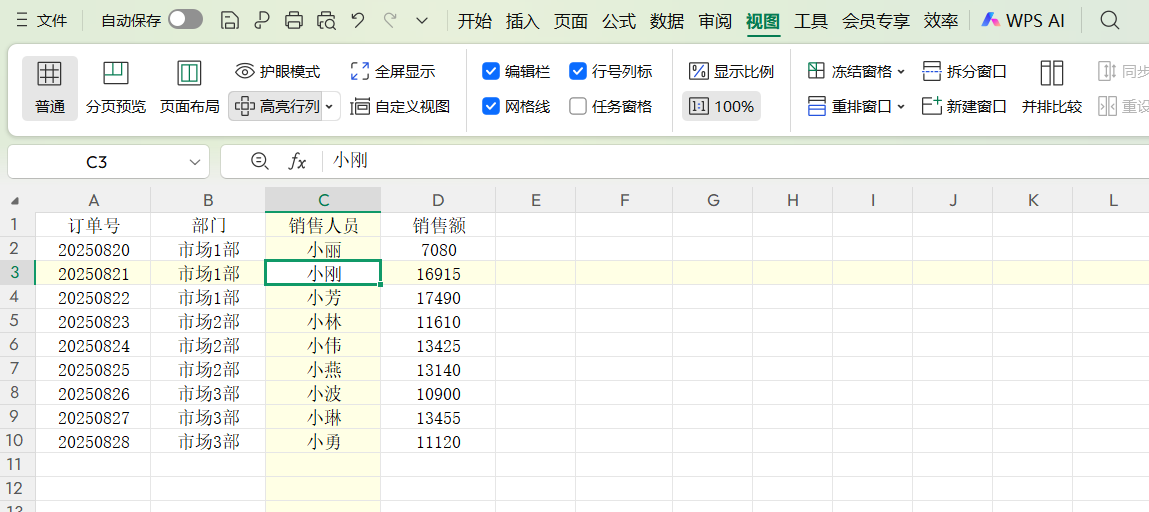Uncheck the 网格线 checkbox

(491, 106)
